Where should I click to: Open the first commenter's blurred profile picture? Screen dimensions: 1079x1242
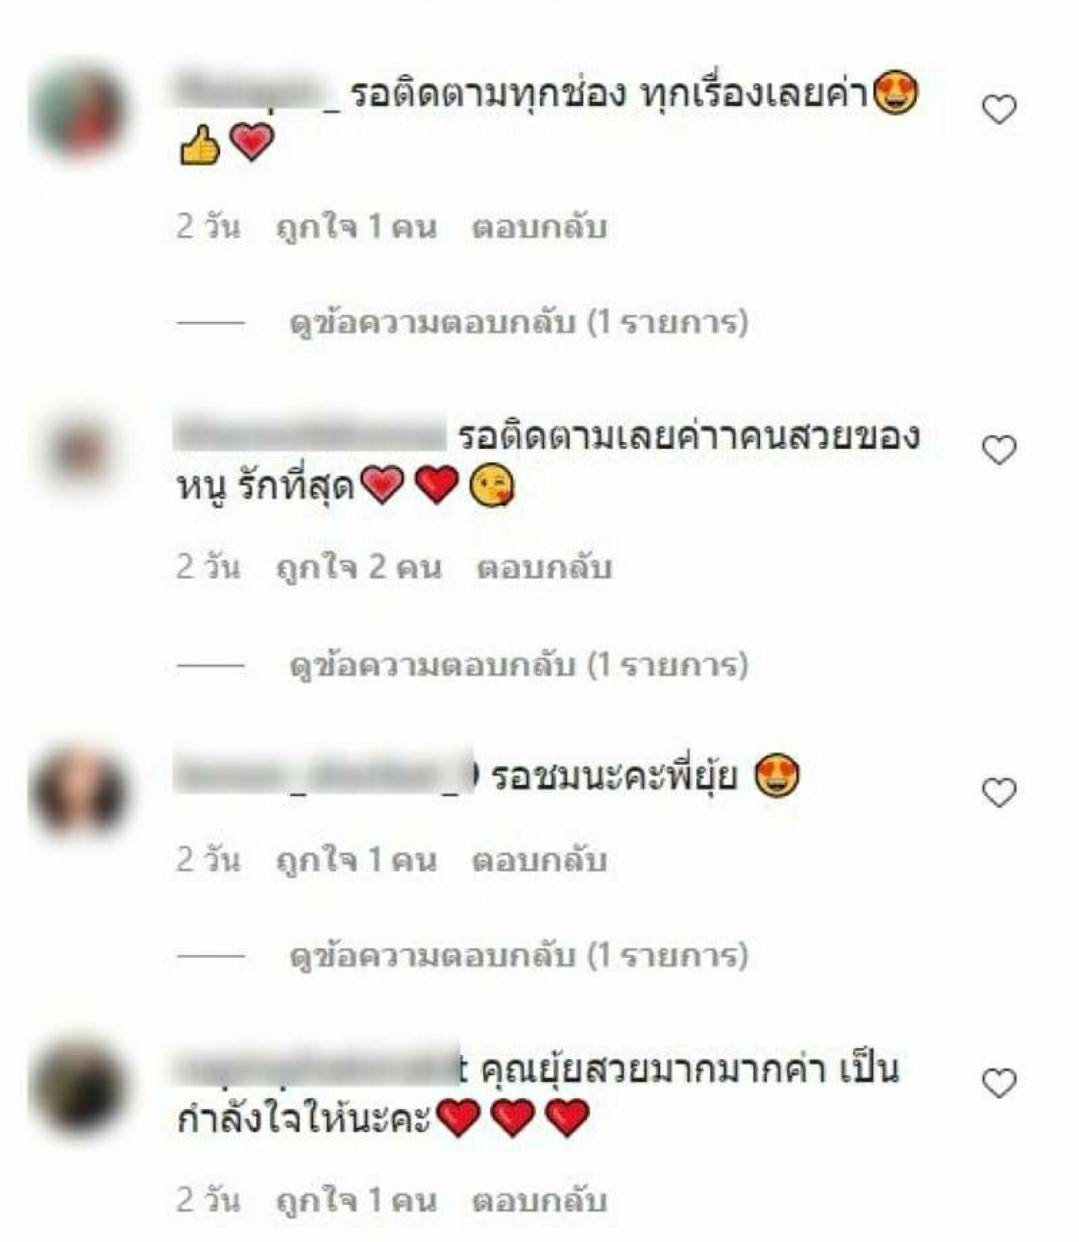78,110
